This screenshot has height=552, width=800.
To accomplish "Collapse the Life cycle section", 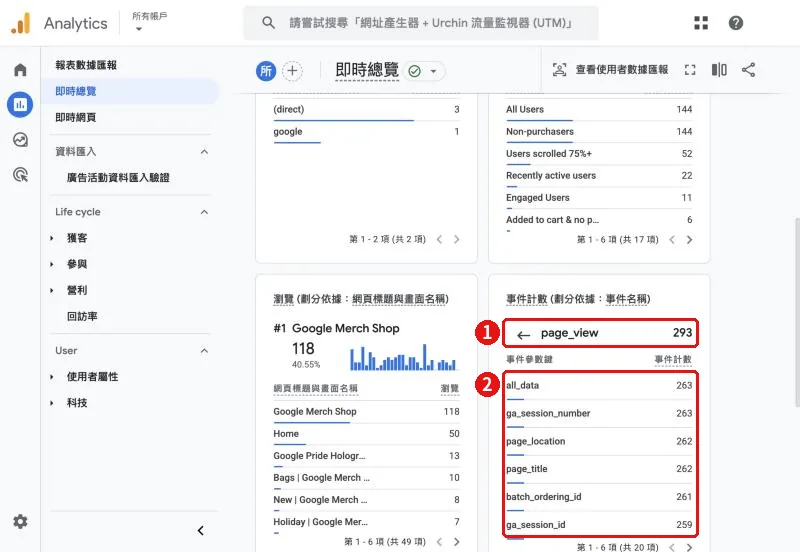I will point(204,212).
